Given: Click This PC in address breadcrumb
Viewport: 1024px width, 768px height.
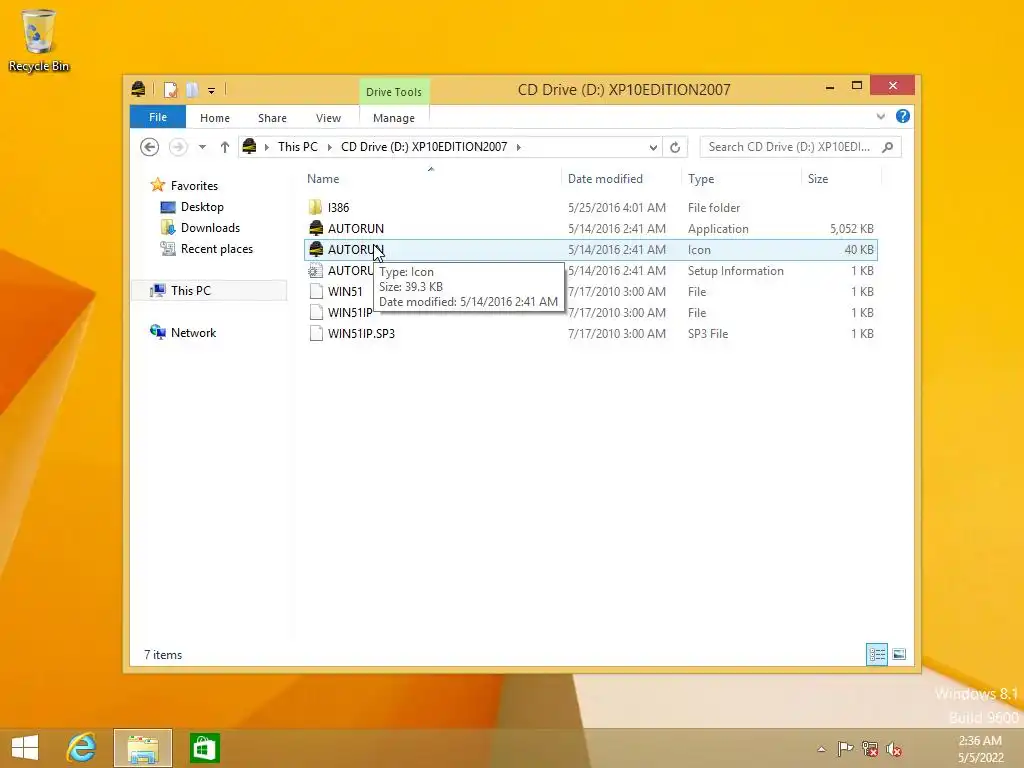Looking at the screenshot, I should (x=298, y=147).
